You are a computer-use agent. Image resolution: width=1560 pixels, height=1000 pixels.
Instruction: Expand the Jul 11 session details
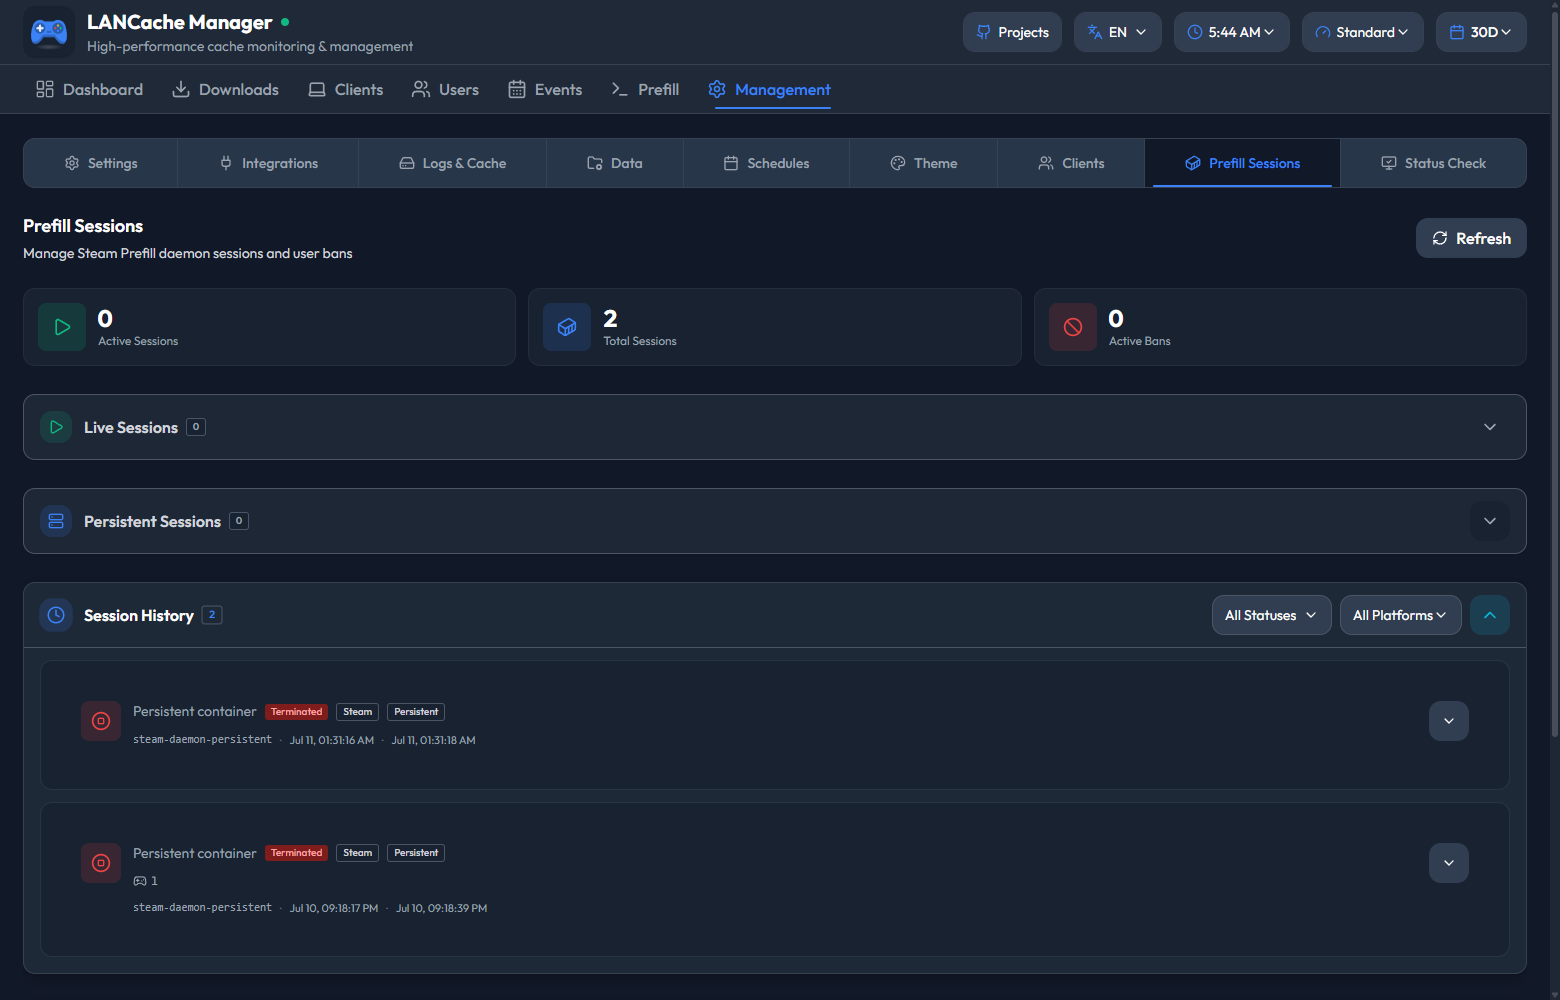pos(1449,721)
